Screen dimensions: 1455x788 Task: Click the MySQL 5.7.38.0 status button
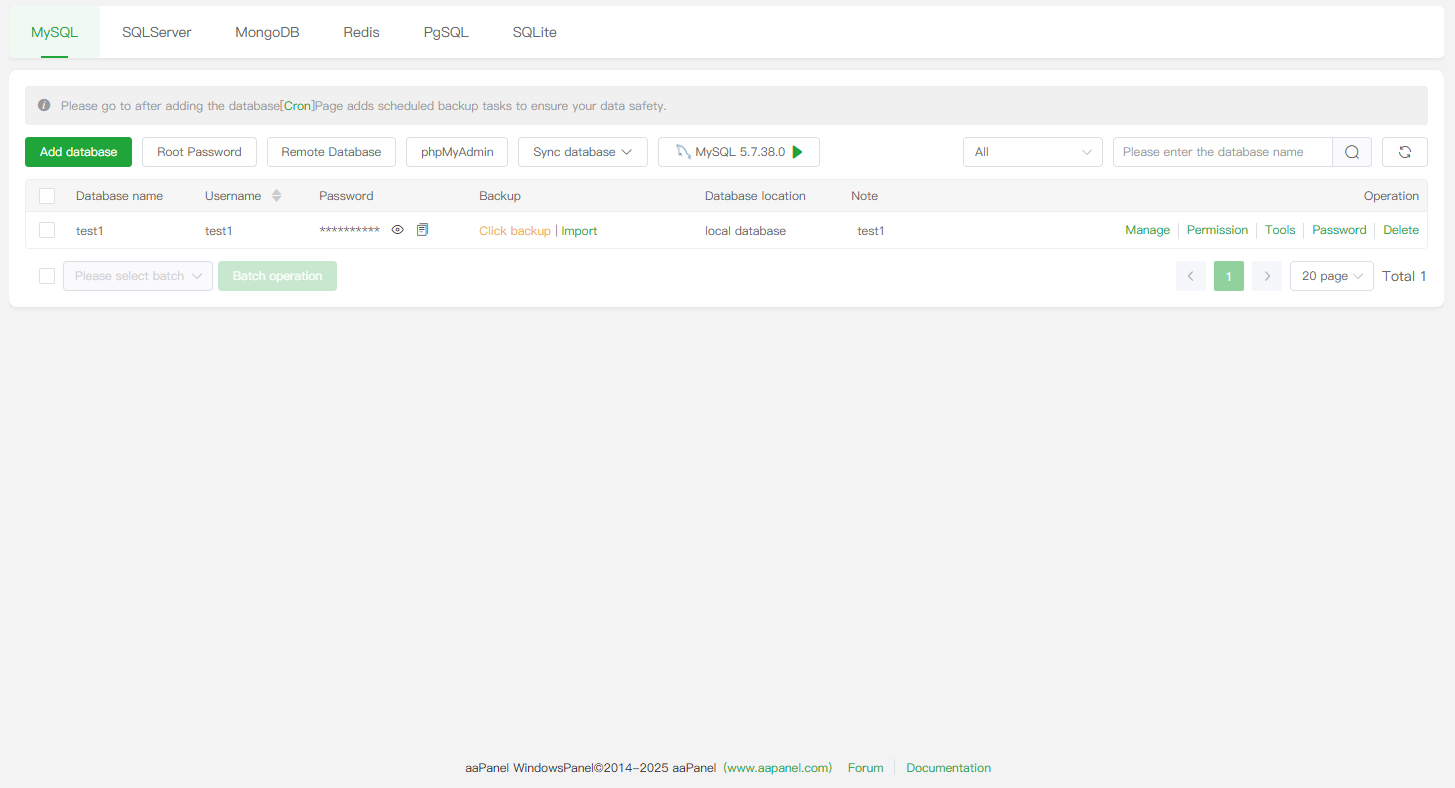tap(738, 152)
